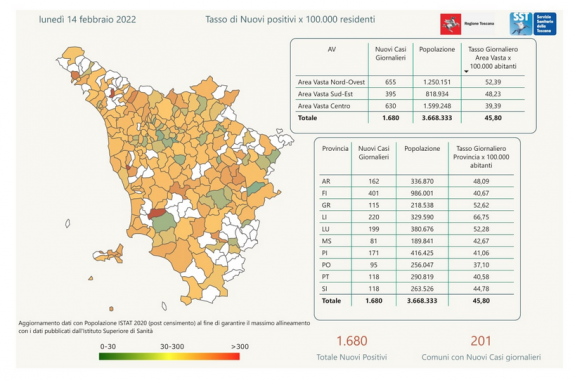Click the date lunedì 14 febbraio 2022
Screen dimensions: 575x380
pos(87,19)
